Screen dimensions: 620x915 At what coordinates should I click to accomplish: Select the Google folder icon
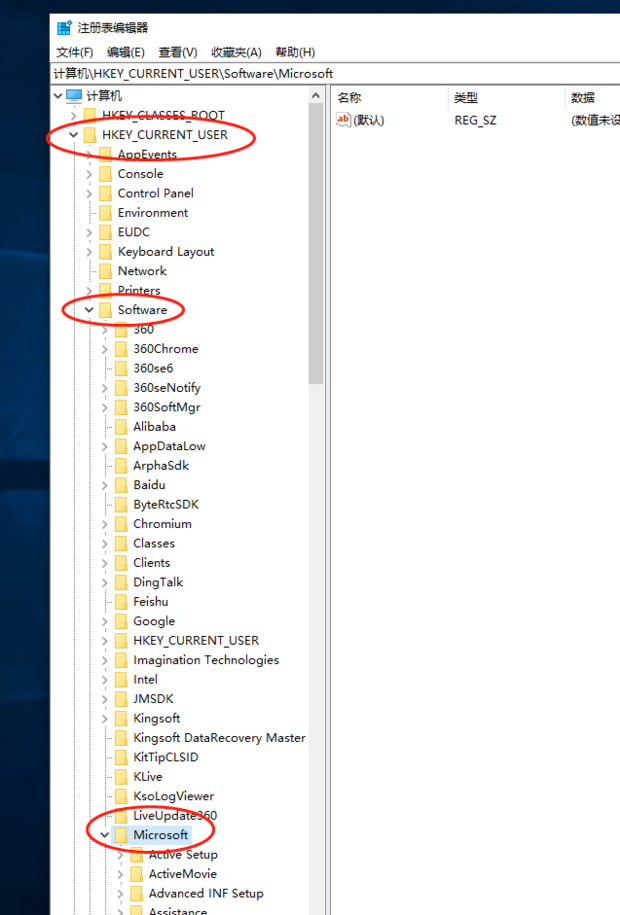(121, 621)
